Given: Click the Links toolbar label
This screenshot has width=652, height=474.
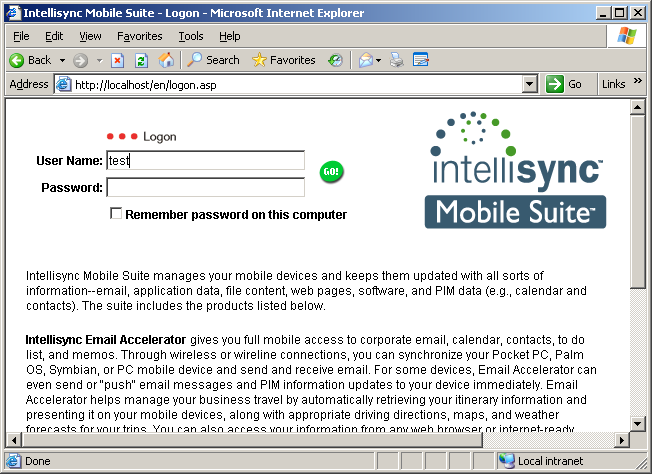Looking at the screenshot, I should point(613,84).
